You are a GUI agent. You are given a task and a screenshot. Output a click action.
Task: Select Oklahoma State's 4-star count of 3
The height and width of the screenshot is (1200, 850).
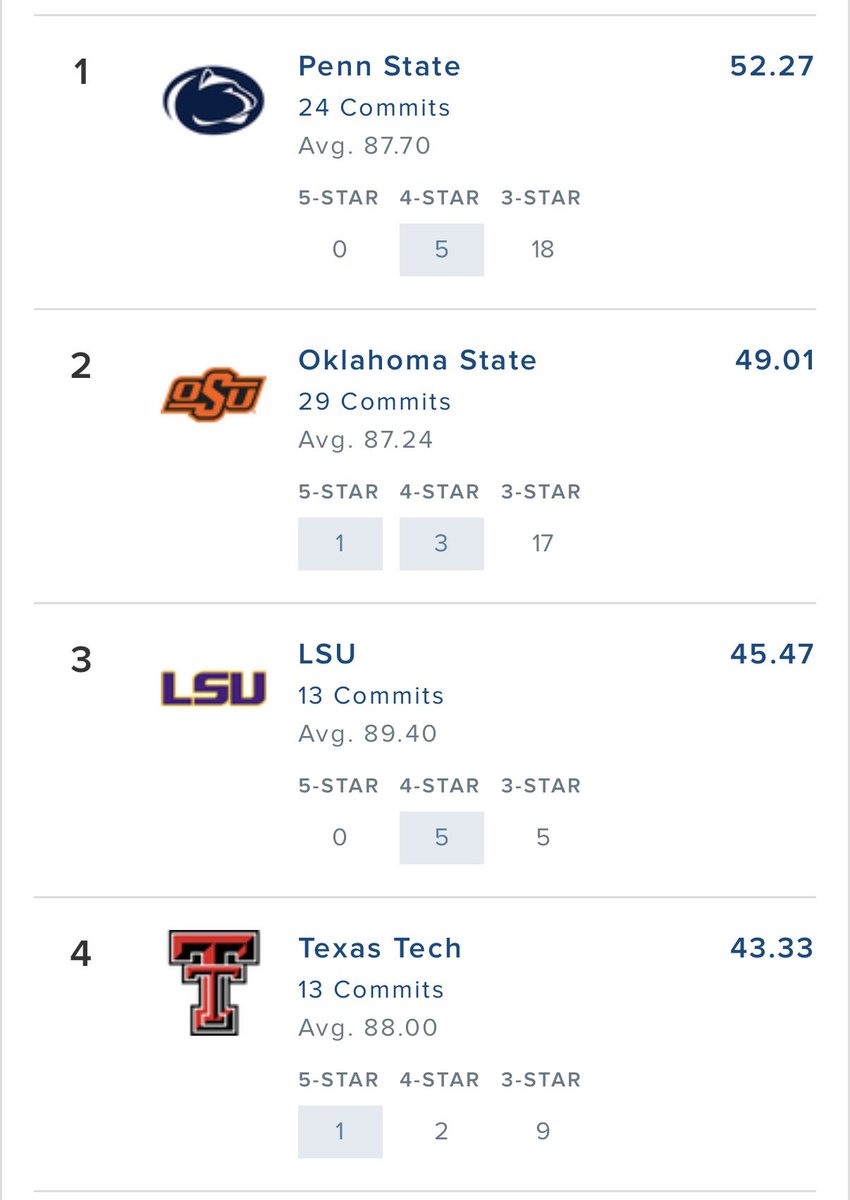(x=441, y=543)
